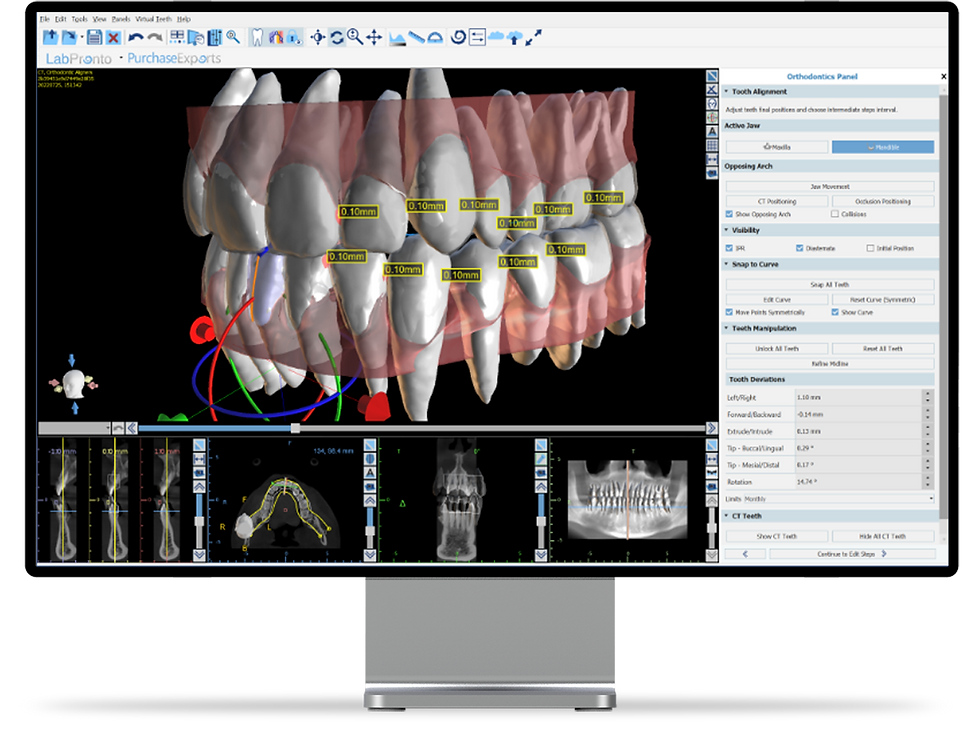Select the rotate view tool
980x733 pixels.
pos(336,37)
